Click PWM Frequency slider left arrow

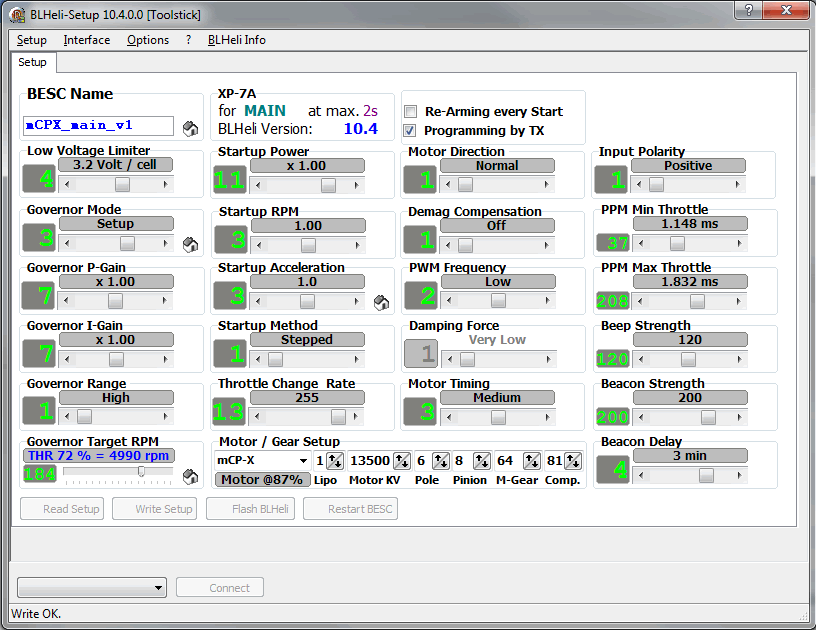click(x=449, y=300)
